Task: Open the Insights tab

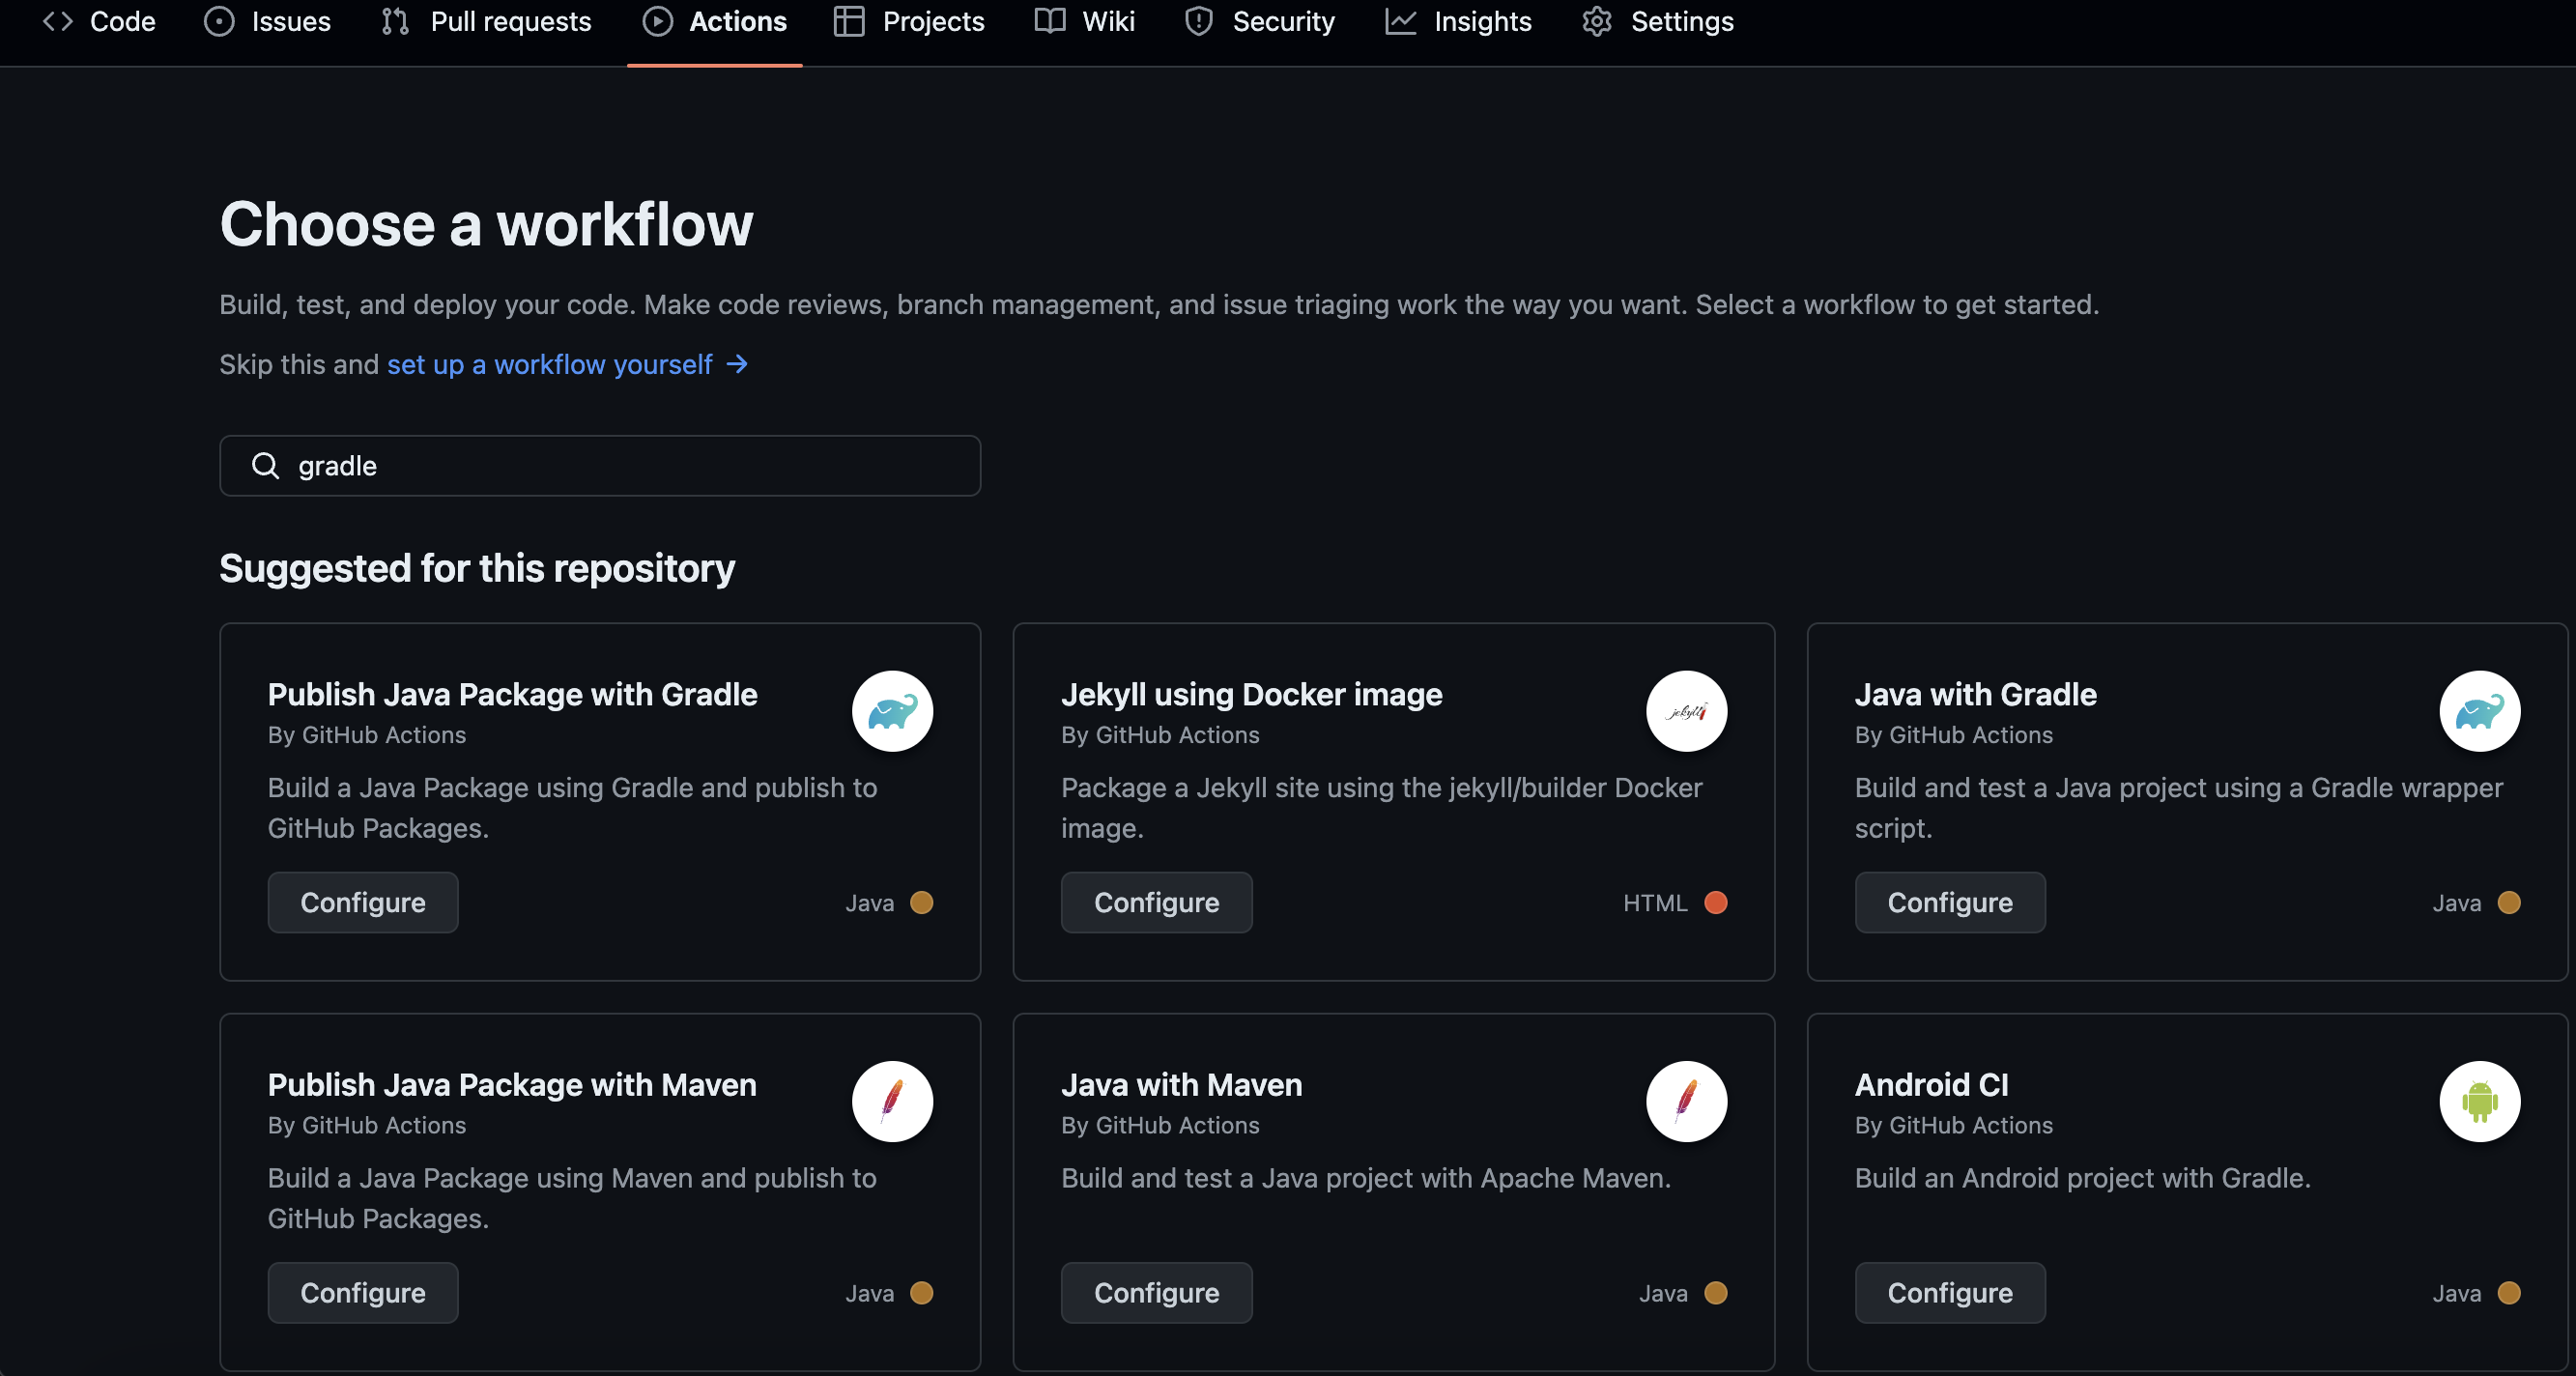Action: pos(1458,22)
